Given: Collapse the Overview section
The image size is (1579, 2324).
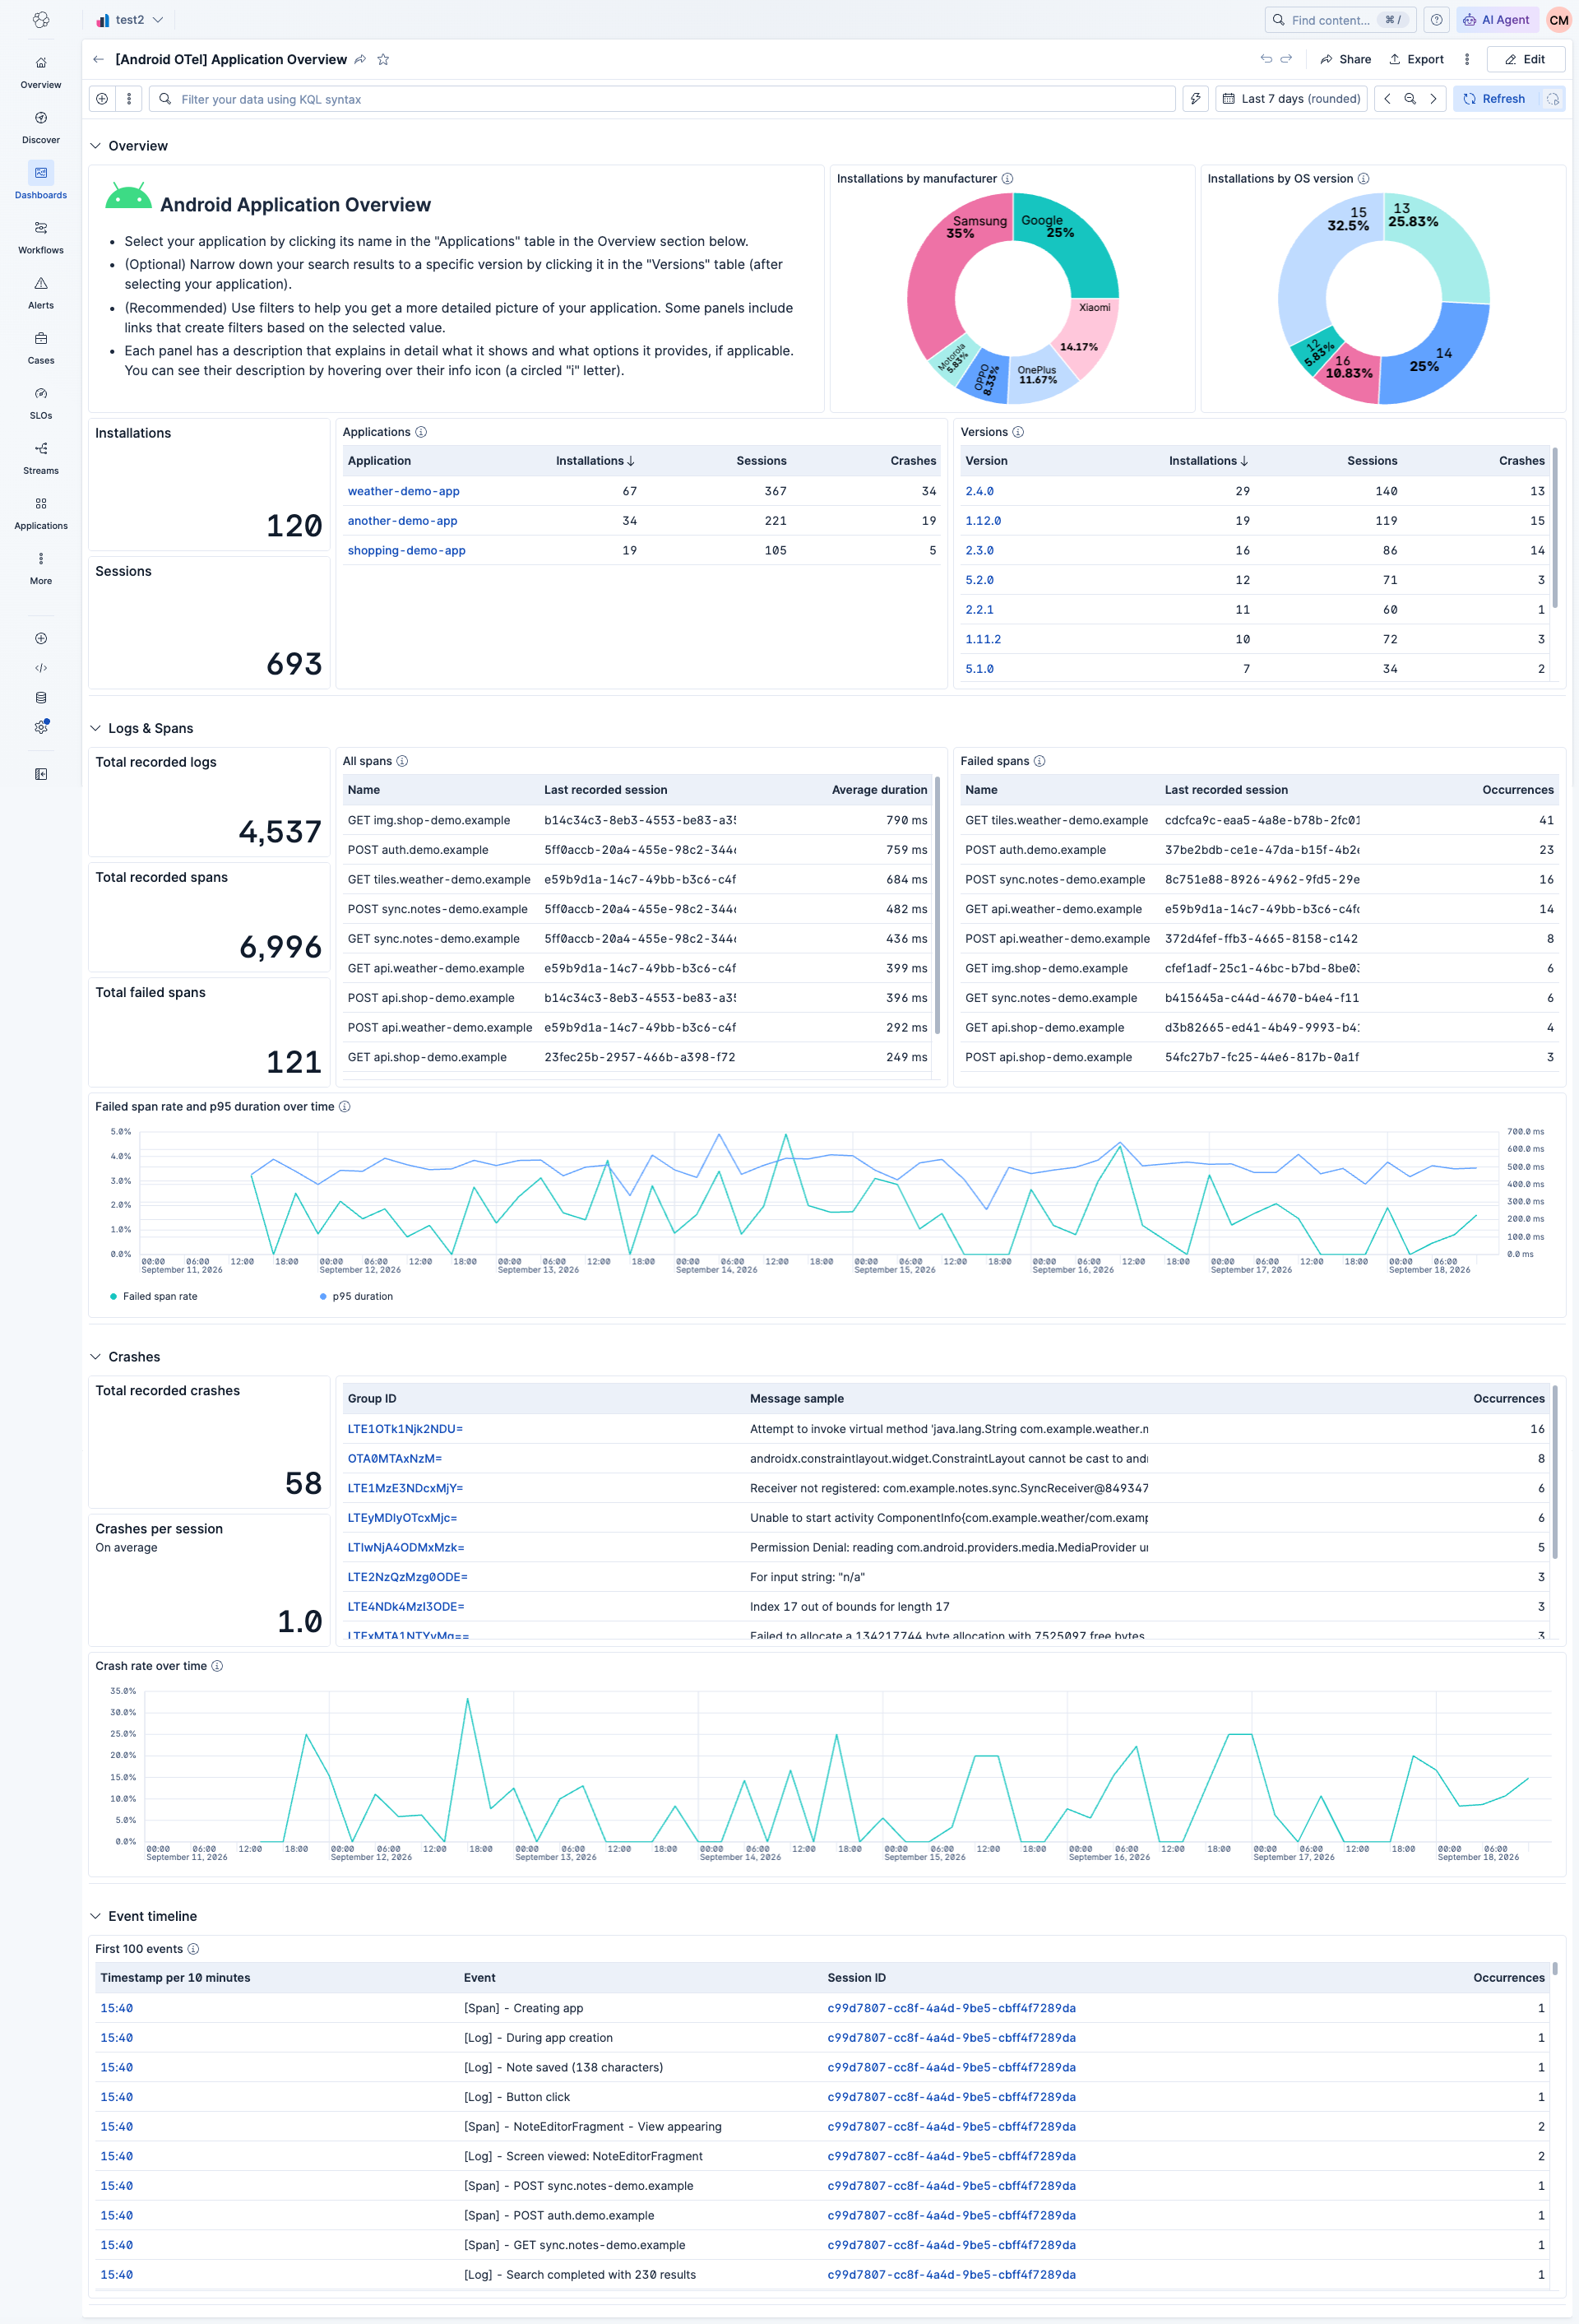Looking at the screenshot, I should tap(96, 146).
